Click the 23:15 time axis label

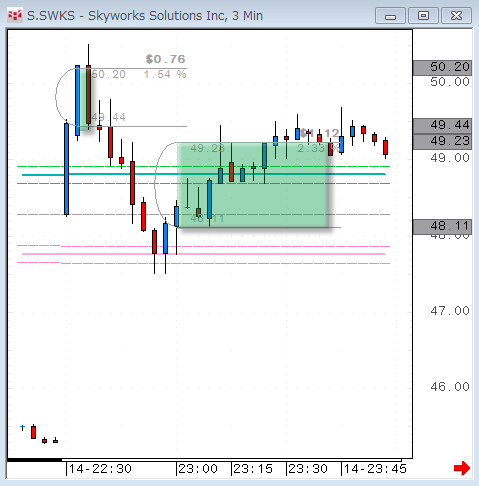point(253,469)
